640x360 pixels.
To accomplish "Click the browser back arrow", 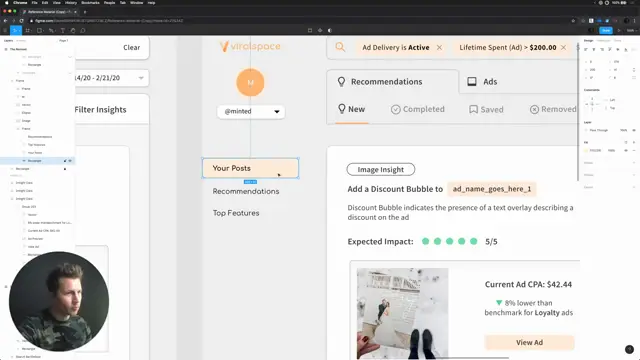I will [x=5, y=20].
